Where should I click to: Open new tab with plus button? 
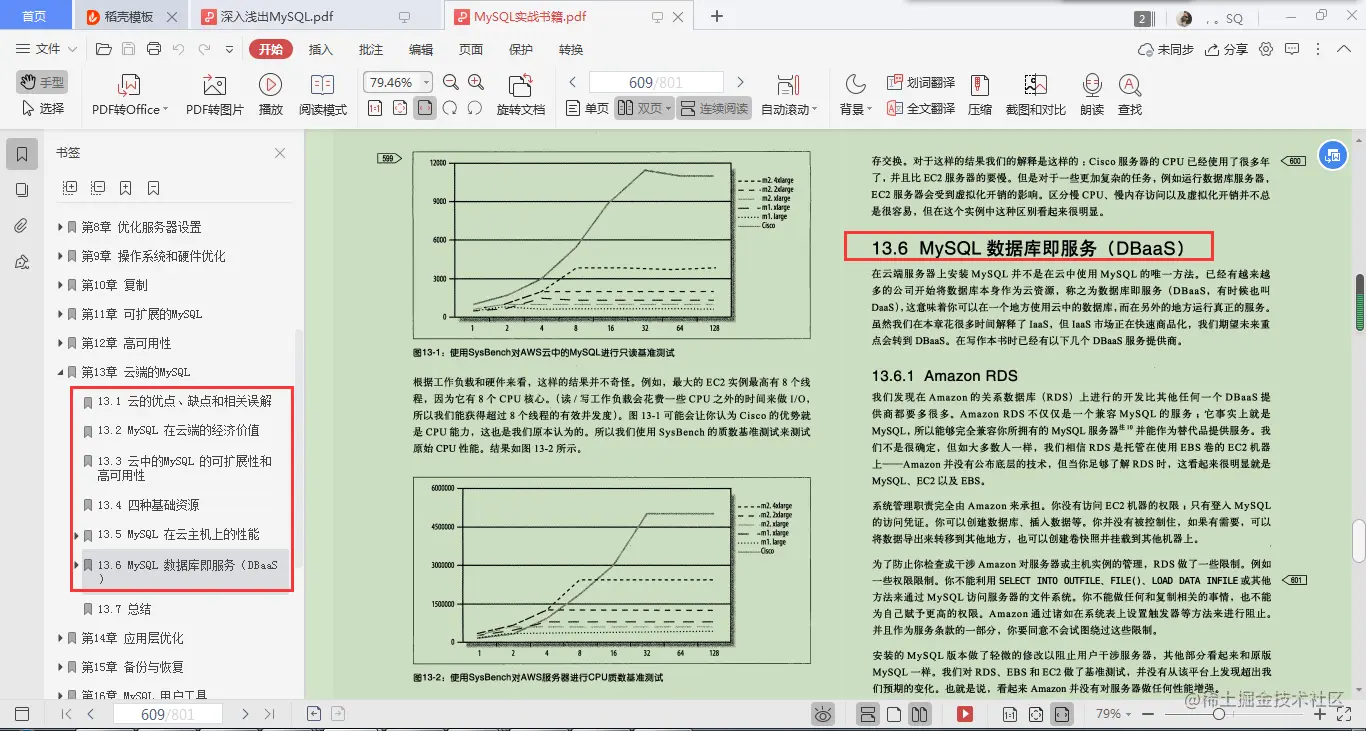(x=717, y=16)
